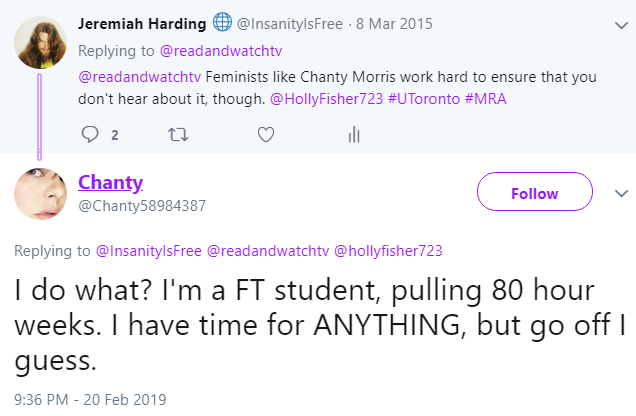Follow the Chanty account

[535, 191]
